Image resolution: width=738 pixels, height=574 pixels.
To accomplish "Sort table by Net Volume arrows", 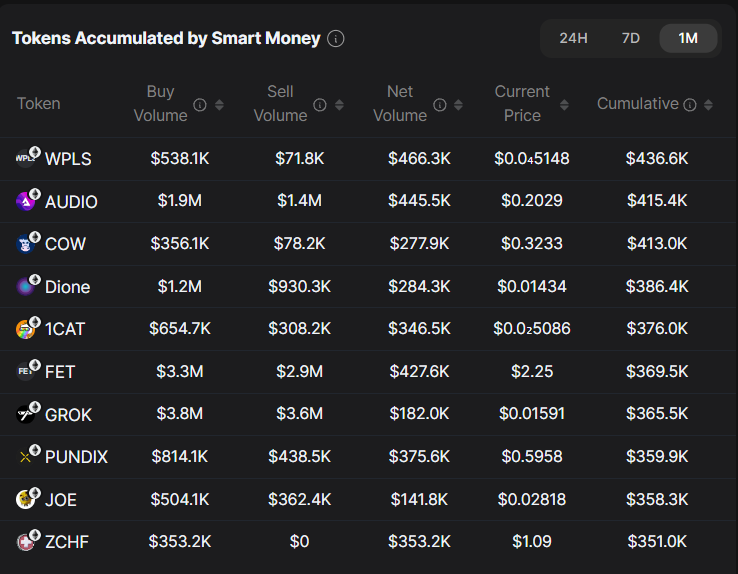I will coord(458,104).
